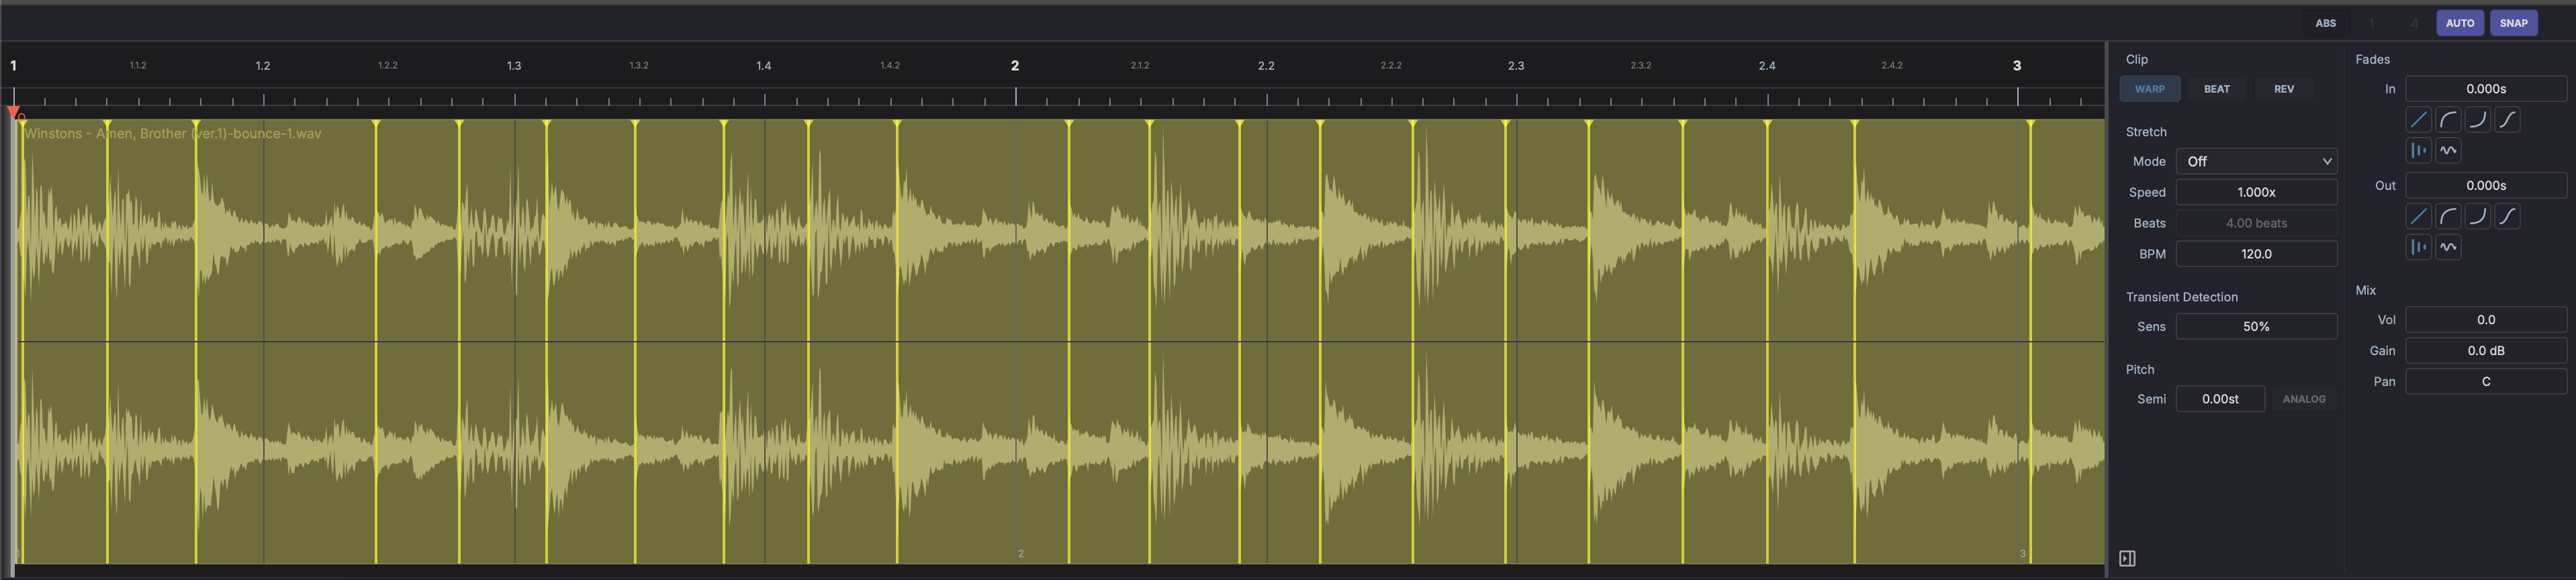Disable the SNAP button
The image size is (2576, 580).
click(2513, 23)
